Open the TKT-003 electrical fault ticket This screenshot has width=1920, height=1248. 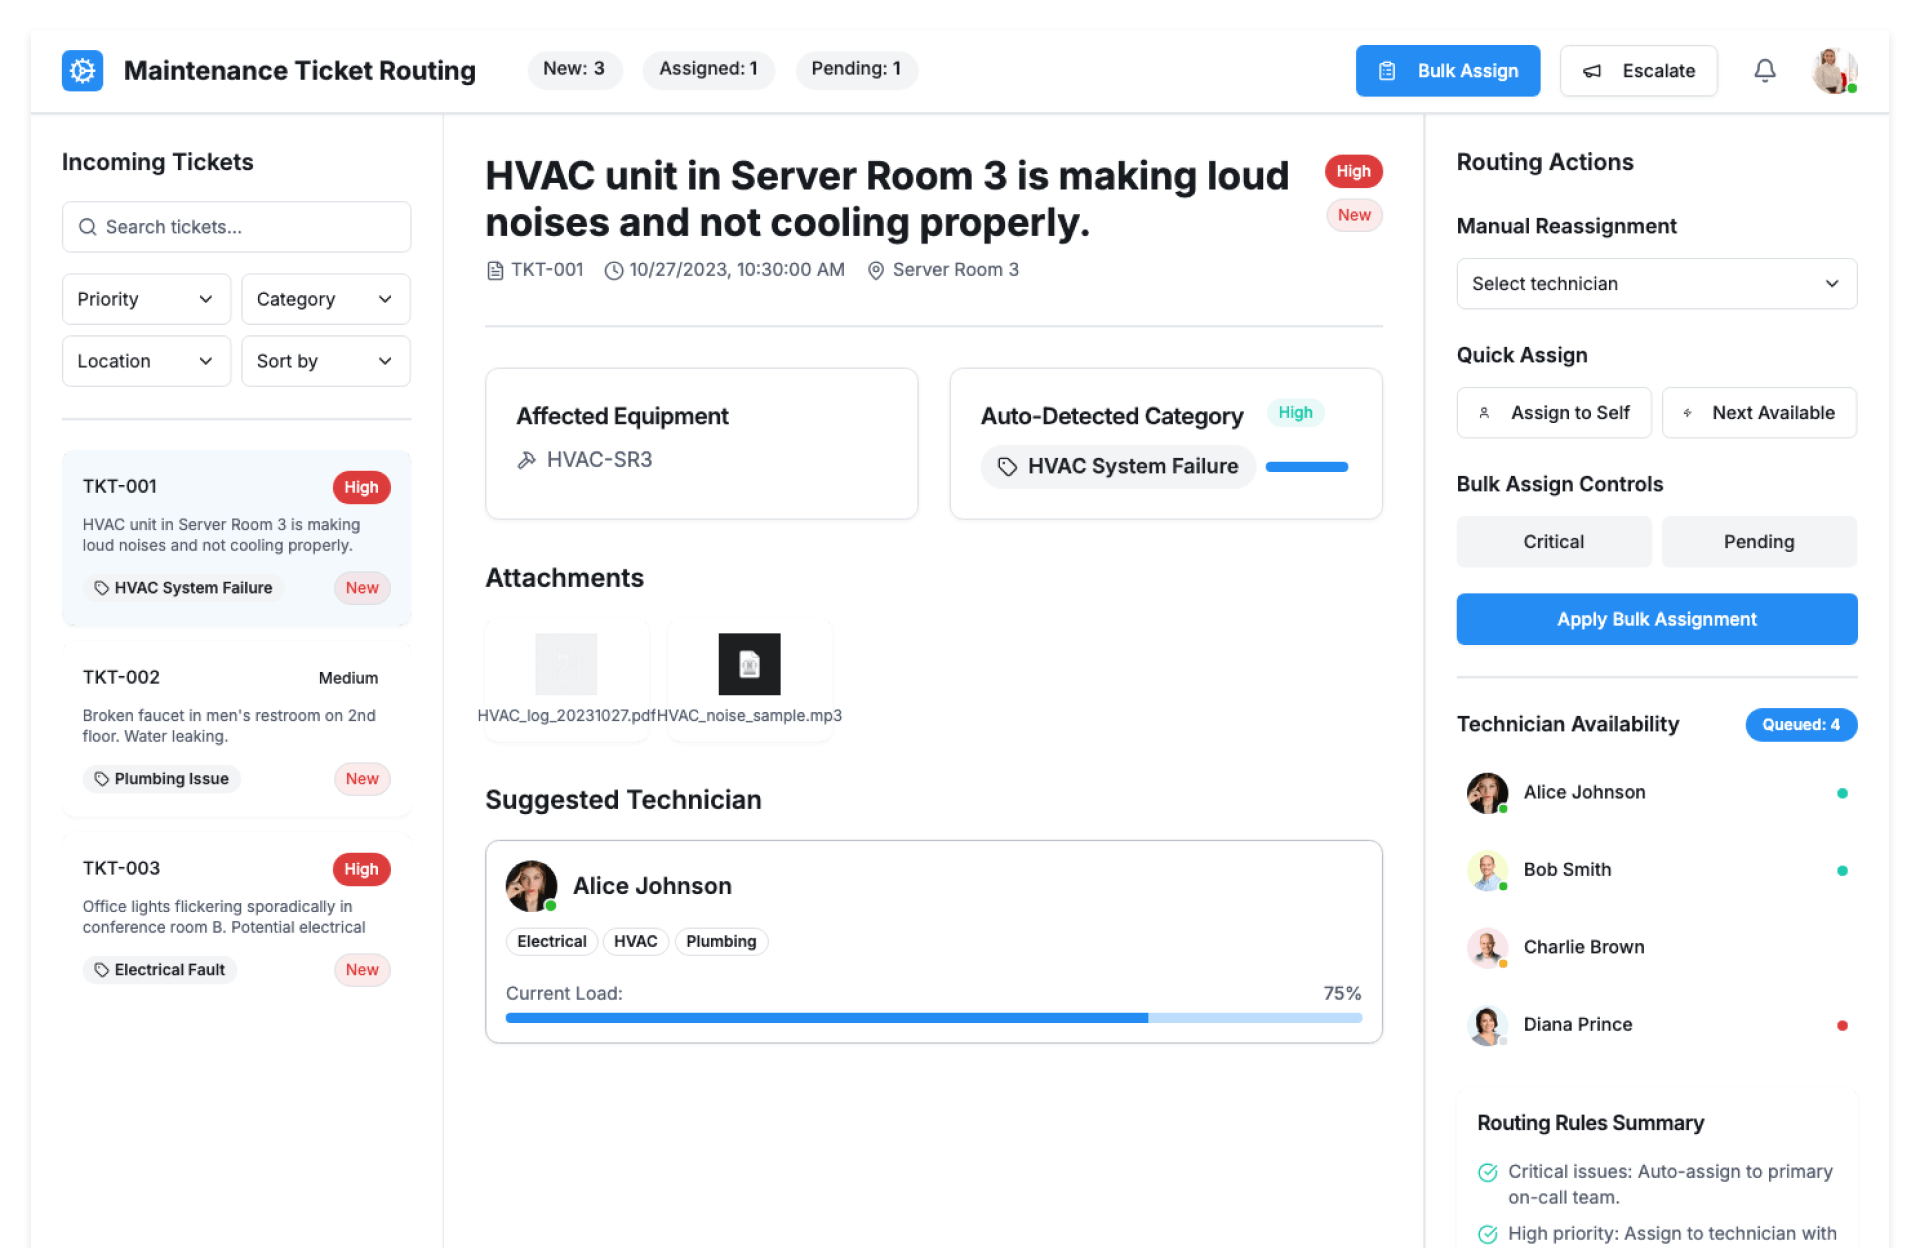point(236,918)
